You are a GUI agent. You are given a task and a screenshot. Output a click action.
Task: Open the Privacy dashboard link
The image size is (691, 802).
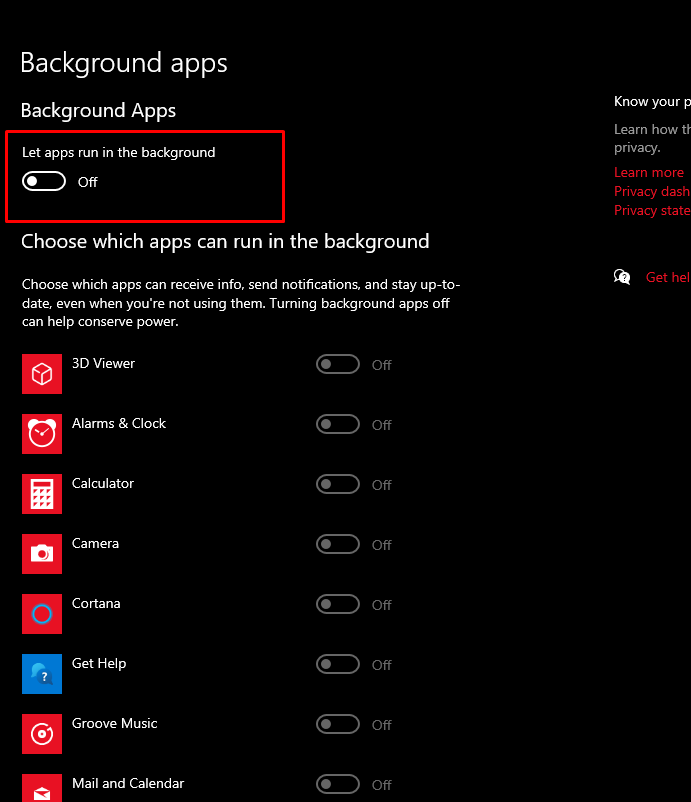(x=652, y=191)
